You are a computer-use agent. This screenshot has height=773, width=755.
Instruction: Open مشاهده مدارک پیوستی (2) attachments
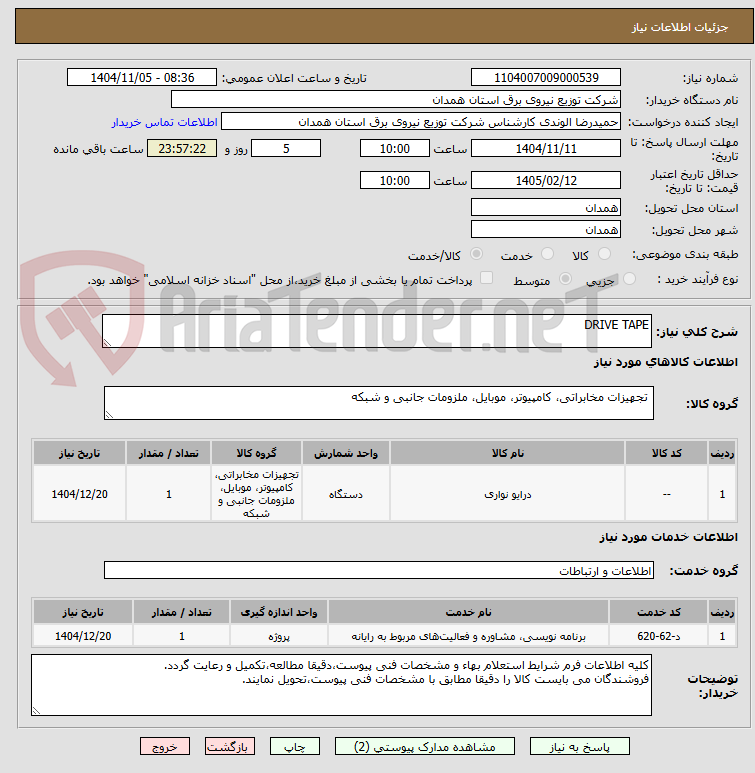(x=425, y=746)
